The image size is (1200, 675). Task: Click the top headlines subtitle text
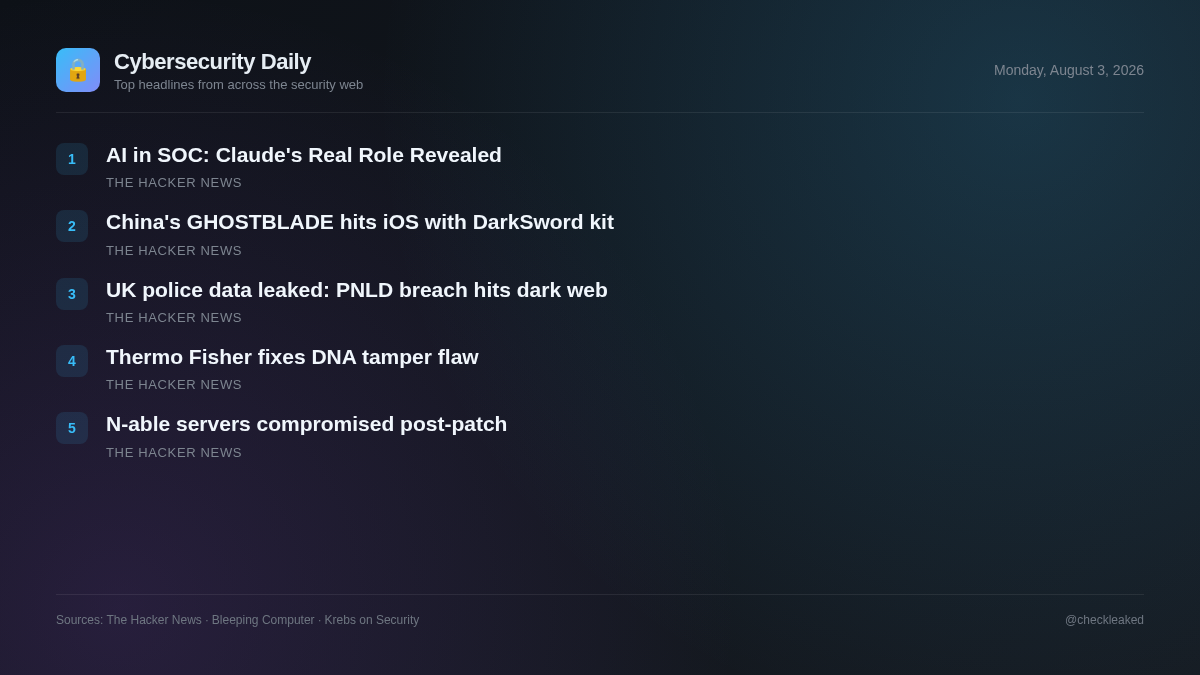pyautogui.click(x=238, y=85)
